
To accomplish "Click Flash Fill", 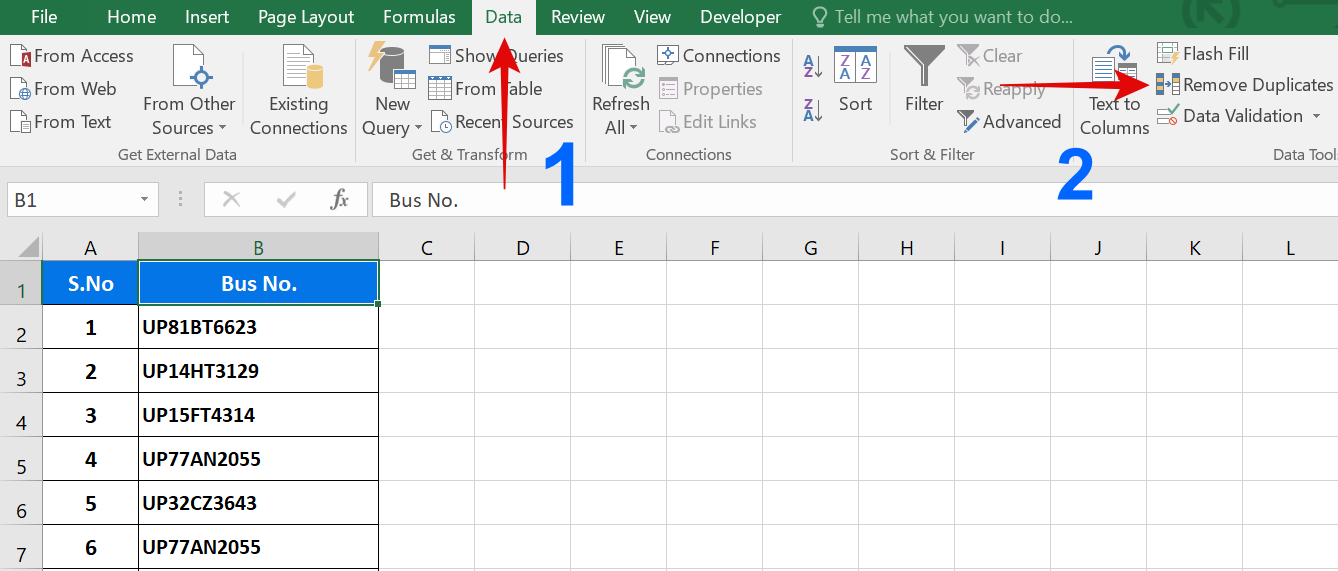I will [1204, 54].
